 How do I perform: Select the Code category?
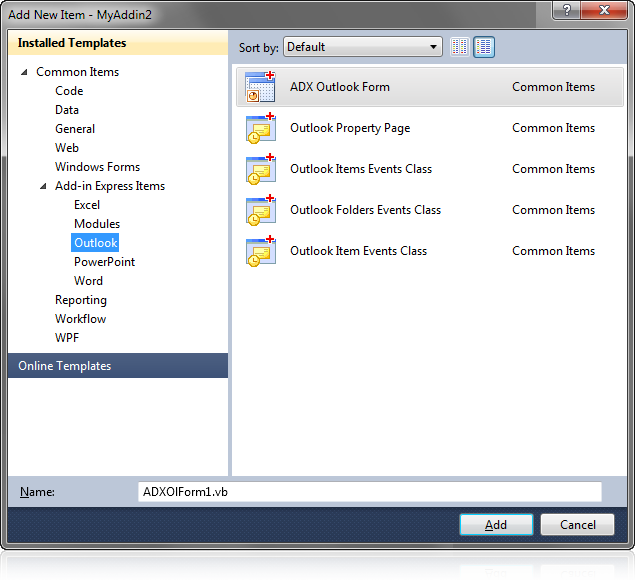(69, 91)
